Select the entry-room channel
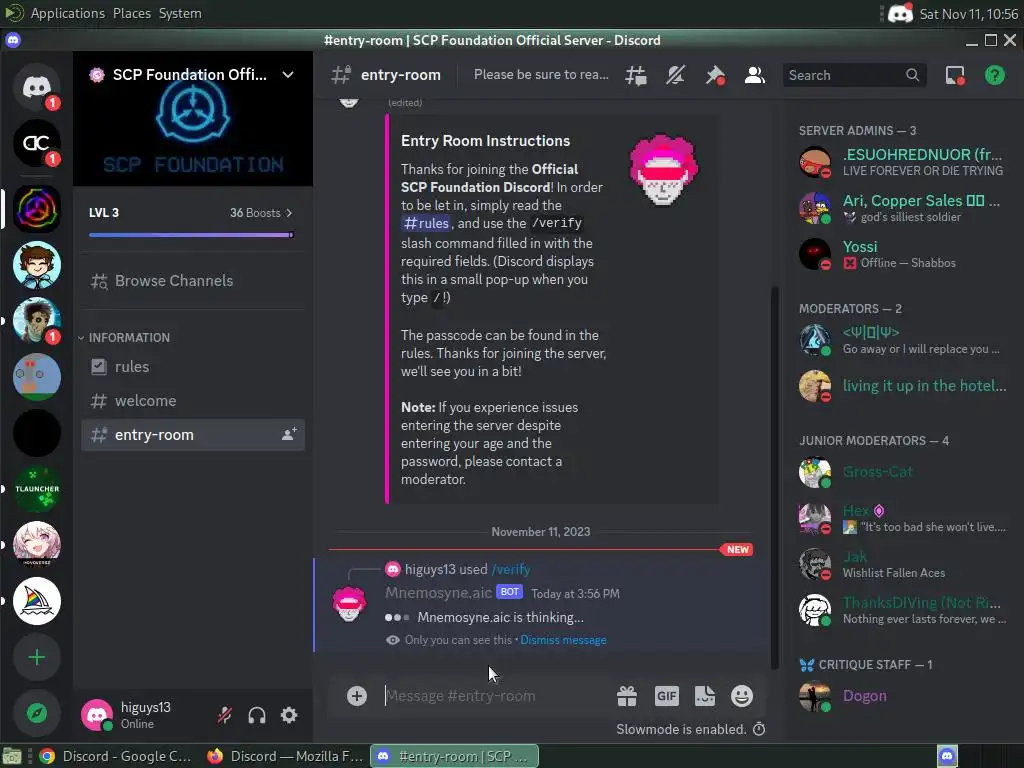This screenshot has height=768, width=1024. click(193, 435)
